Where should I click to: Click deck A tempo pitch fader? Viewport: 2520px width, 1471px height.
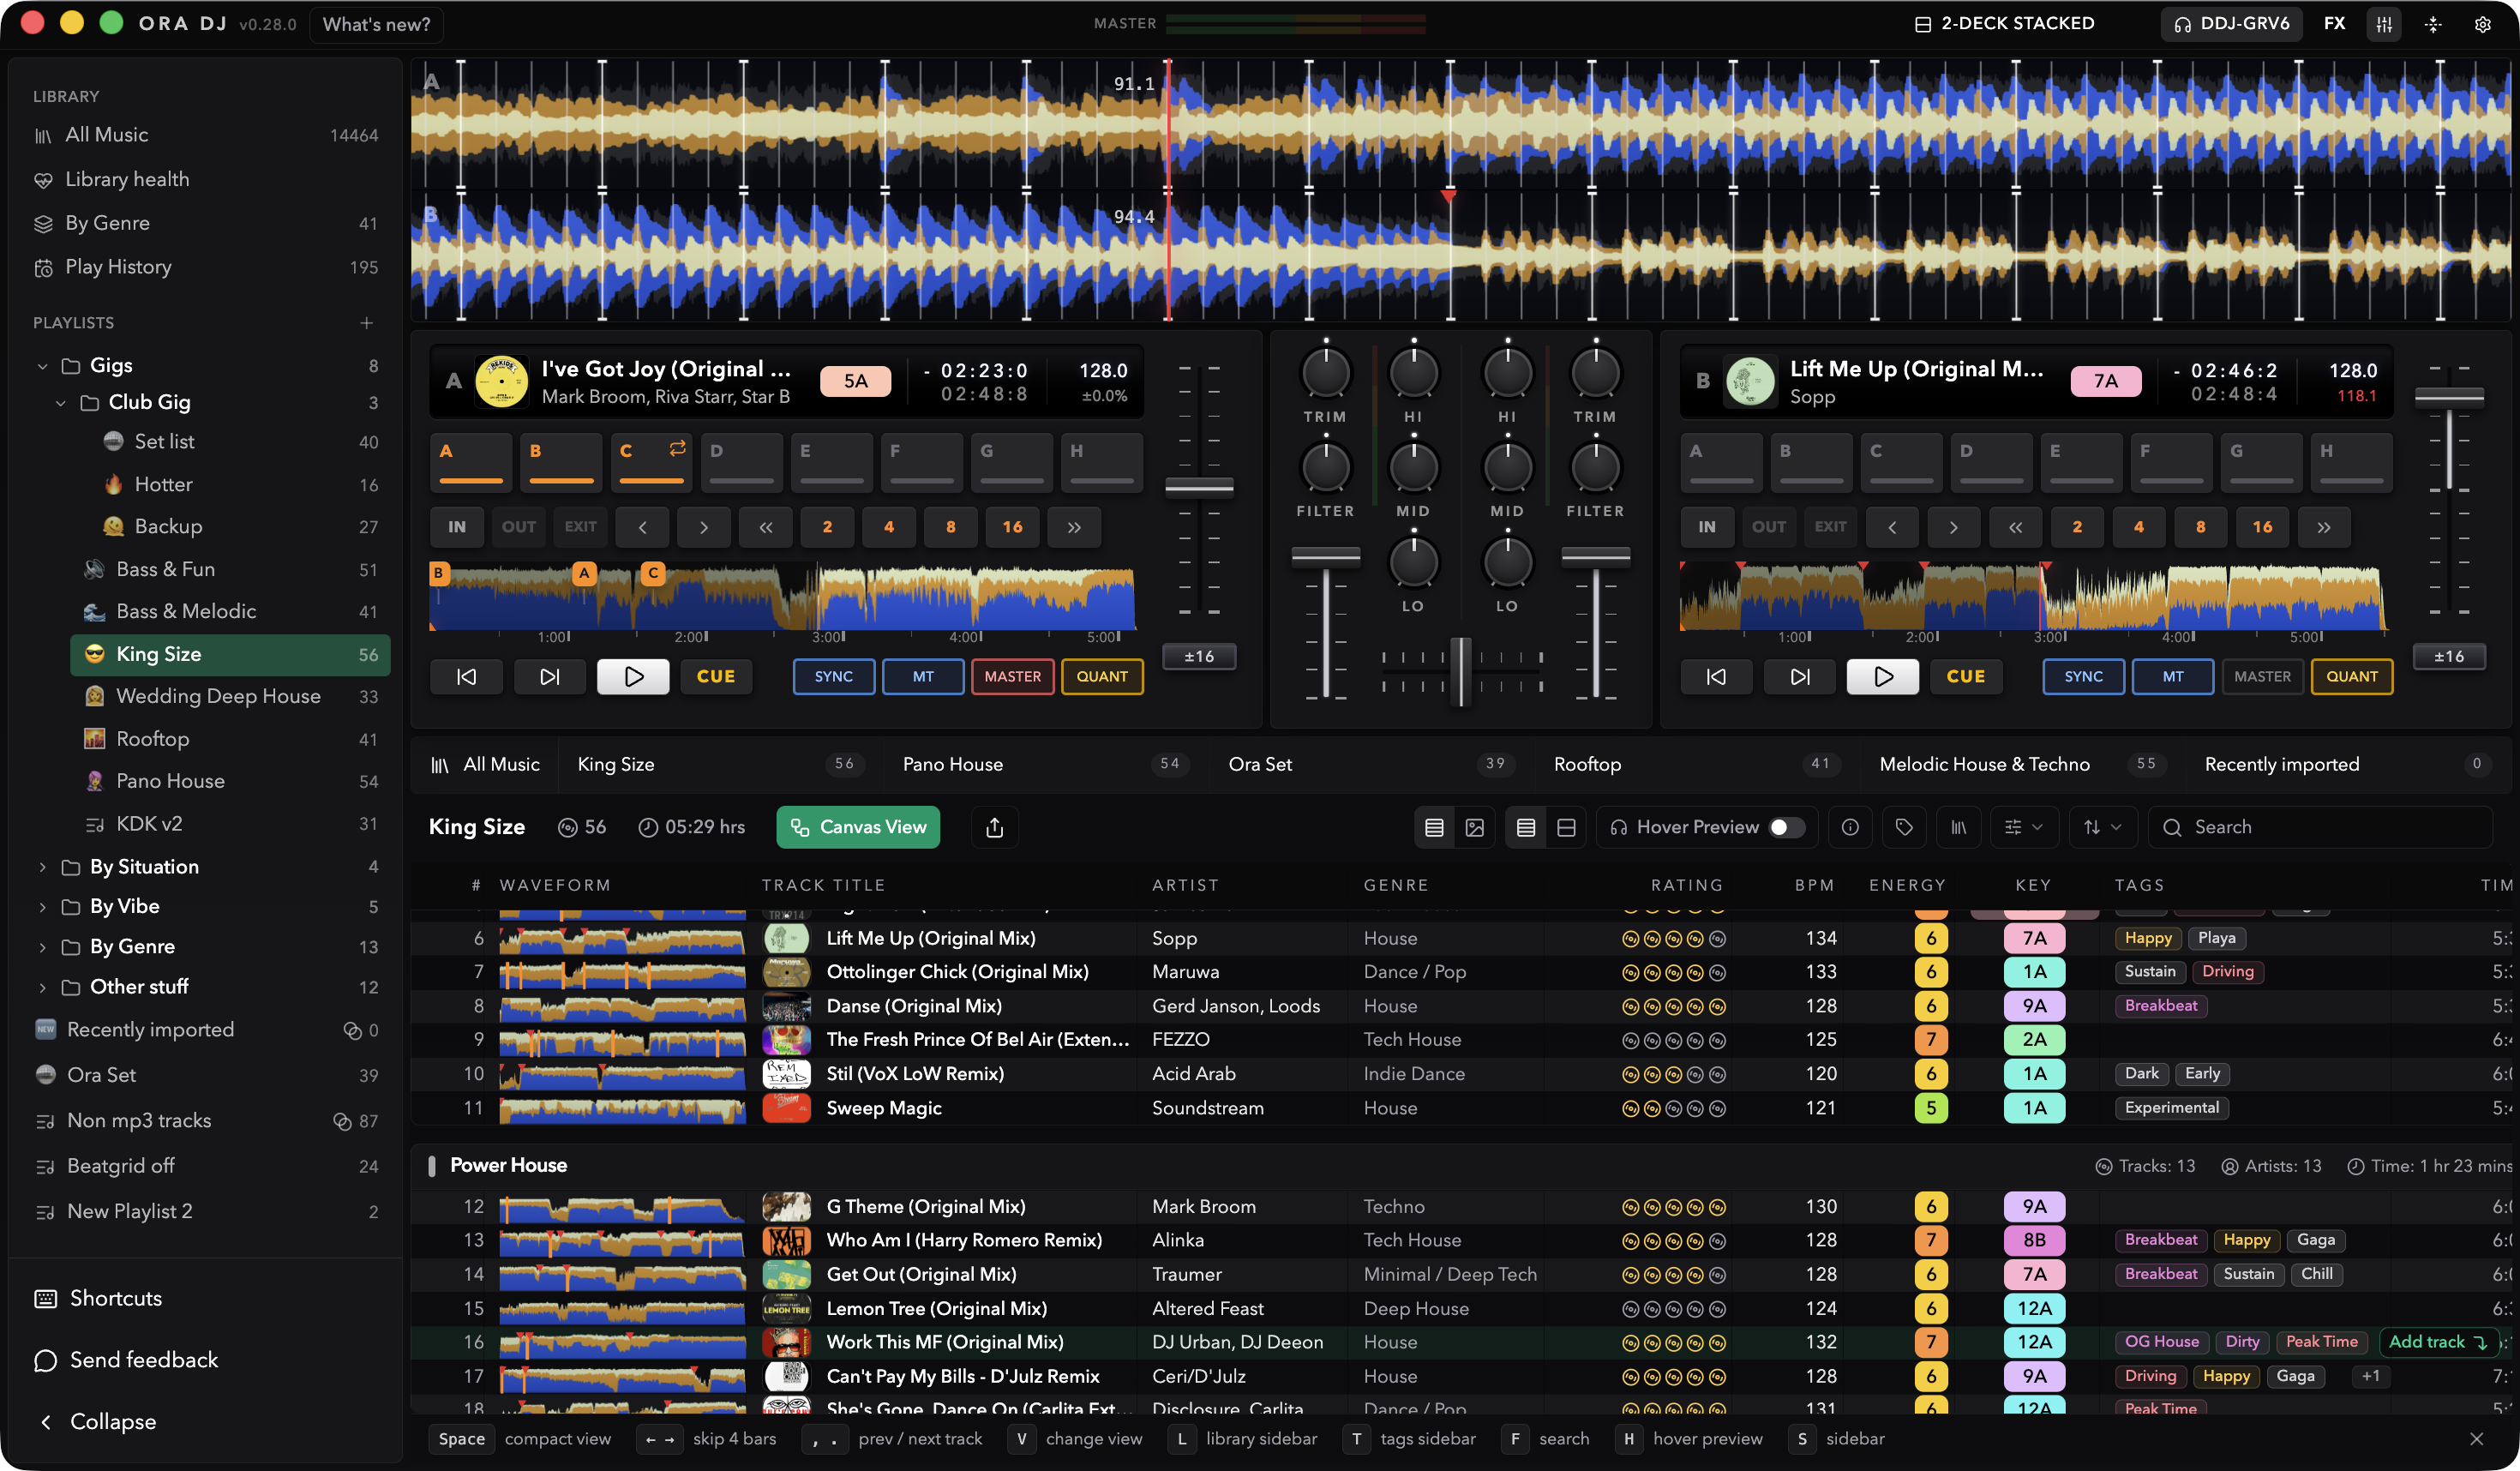pos(1199,487)
